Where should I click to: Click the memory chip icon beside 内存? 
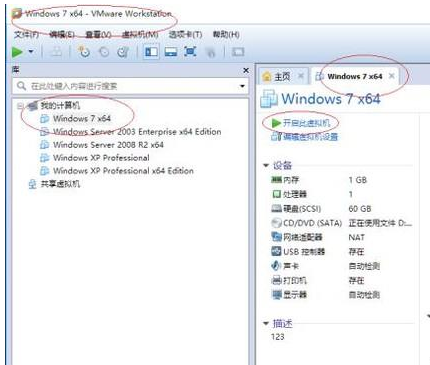(277, 180)
